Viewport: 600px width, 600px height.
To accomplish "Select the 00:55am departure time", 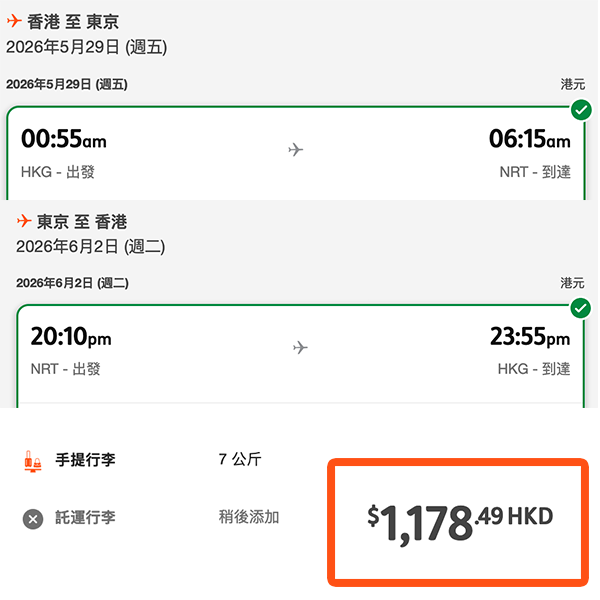I will [64, 138].
